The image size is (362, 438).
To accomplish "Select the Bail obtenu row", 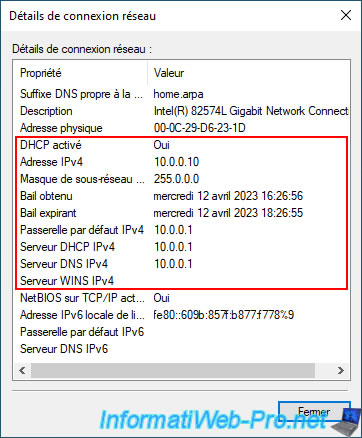I will [x=182, y=196].
